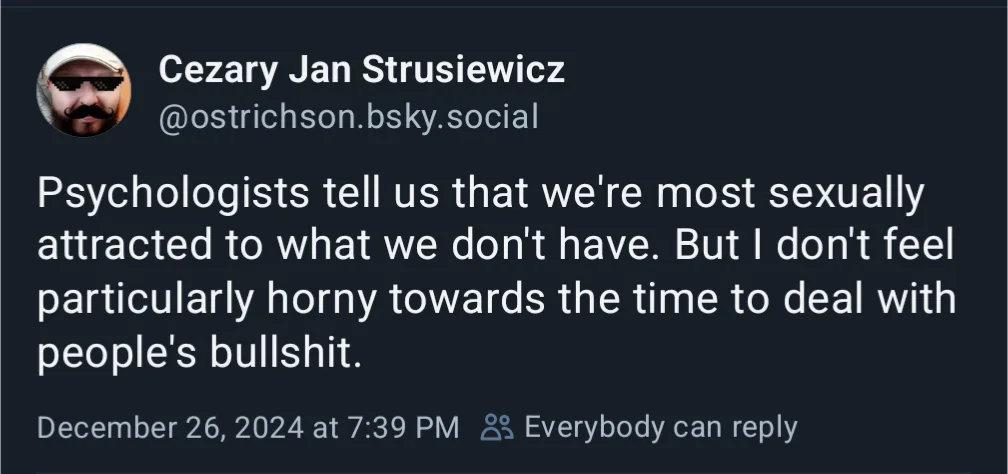Click 'bsky.social' part of the handle
This screenshot has height=474, width=1008.
[453, 117]
